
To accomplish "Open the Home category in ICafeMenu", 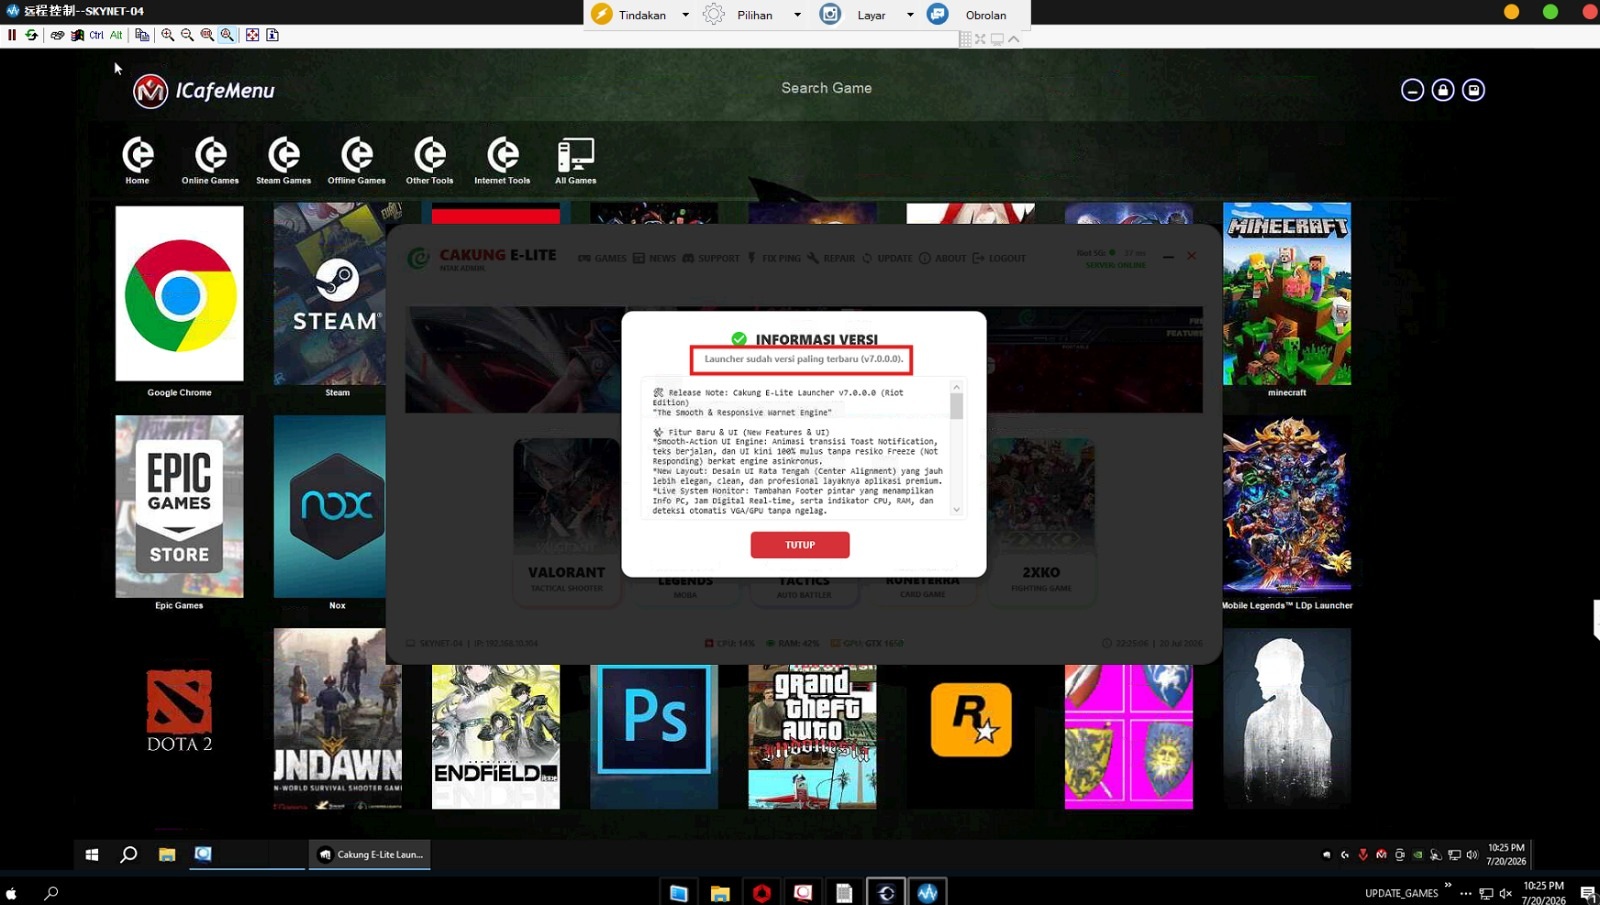I will click(137, 160).
